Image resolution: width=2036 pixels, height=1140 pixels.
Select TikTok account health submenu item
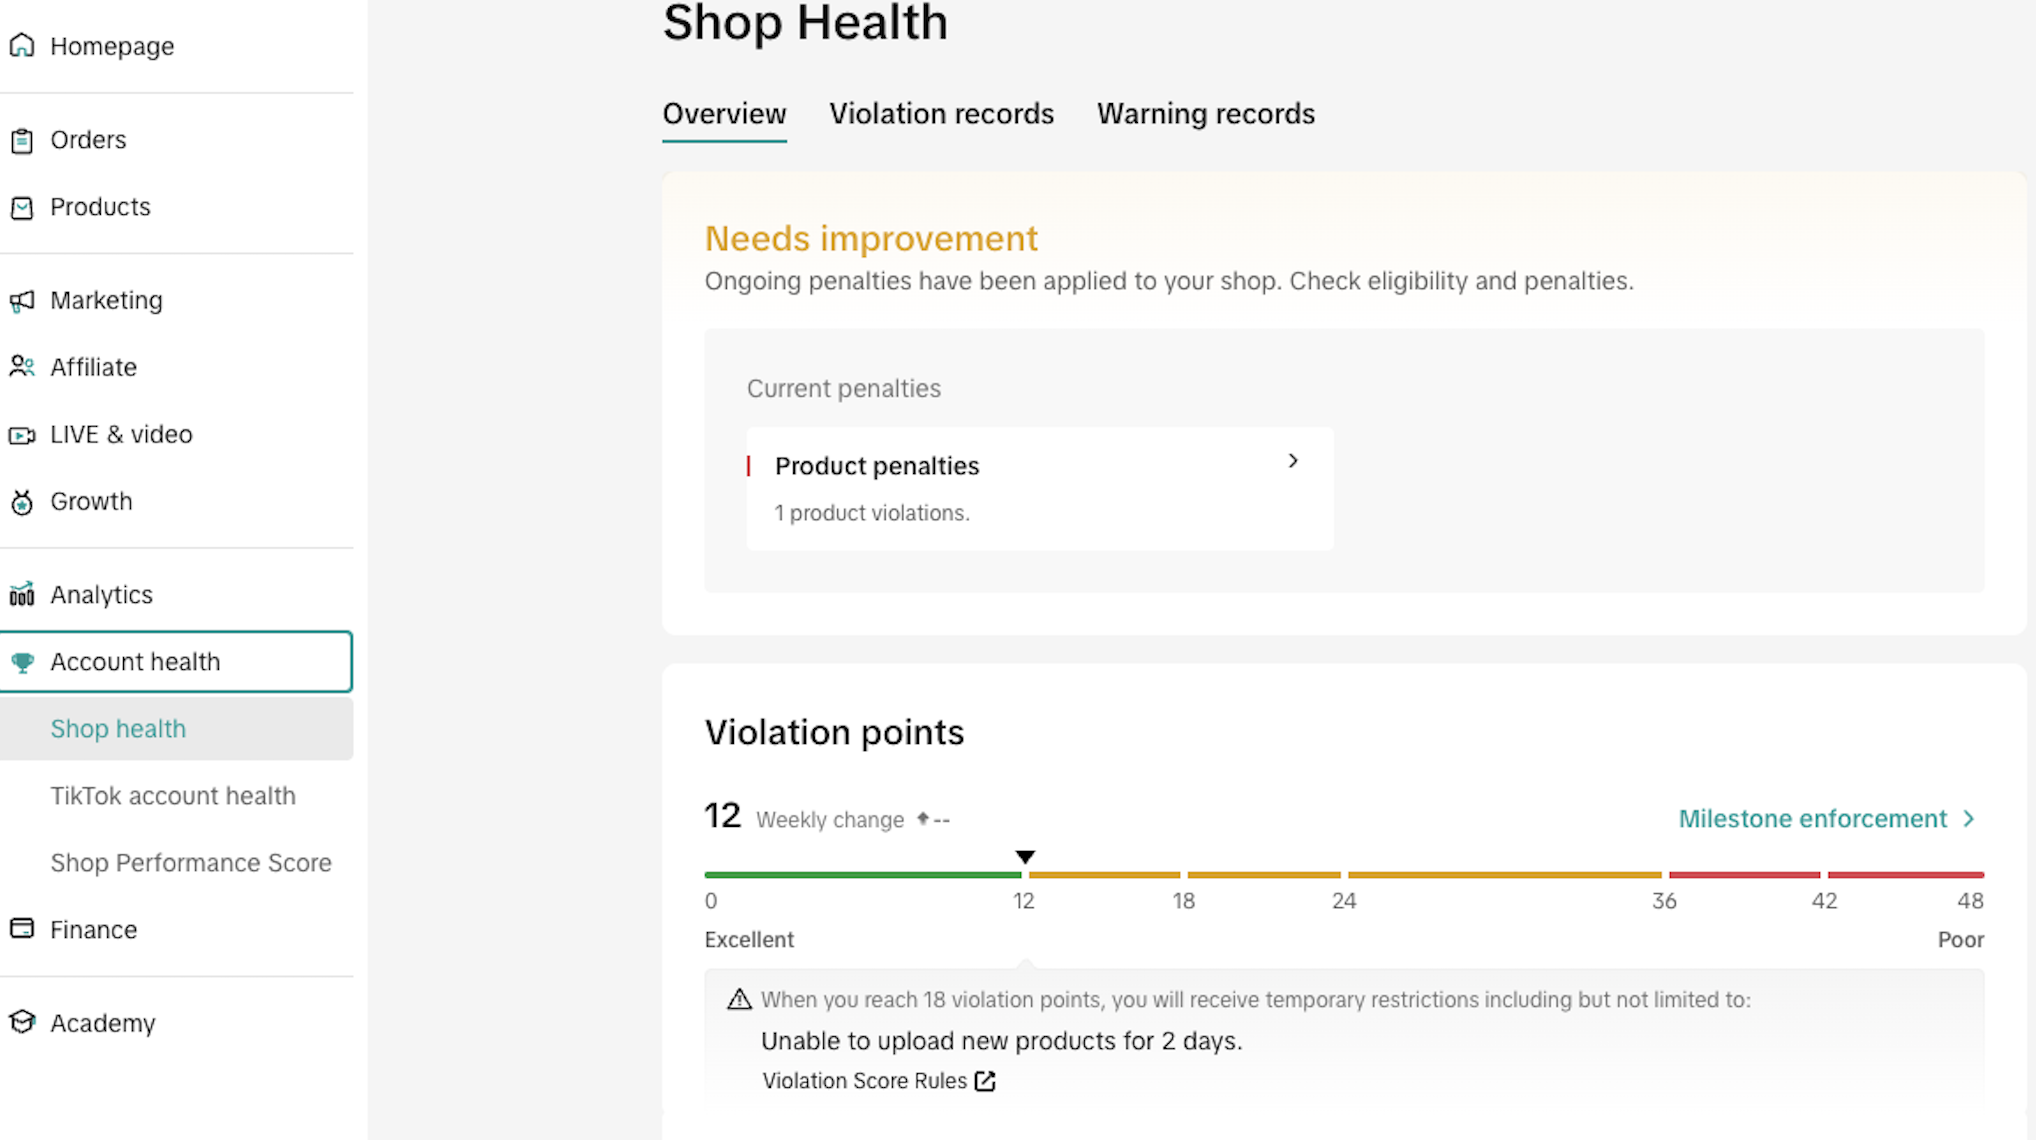click(x=173, y=796)
